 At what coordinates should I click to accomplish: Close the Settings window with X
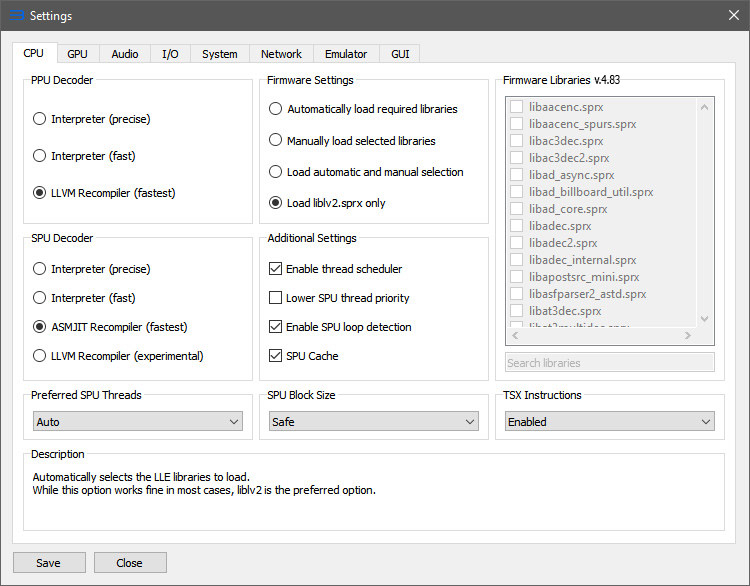(x=734, y=15)
